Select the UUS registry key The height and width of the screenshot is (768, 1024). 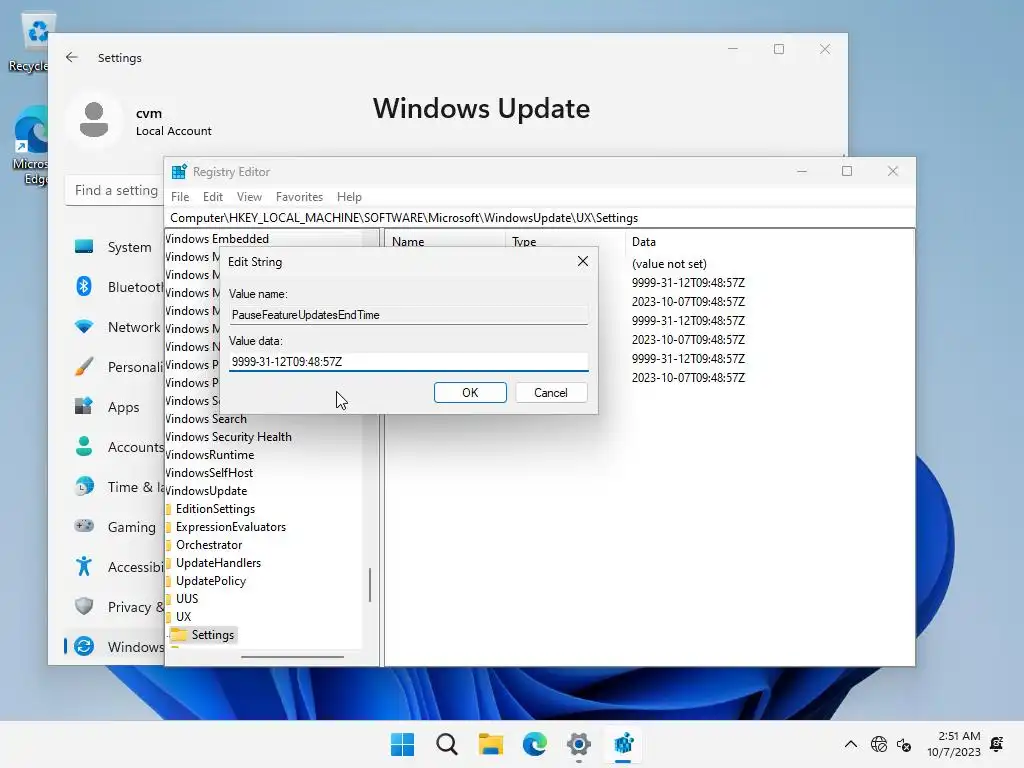[x=186, y=598]
